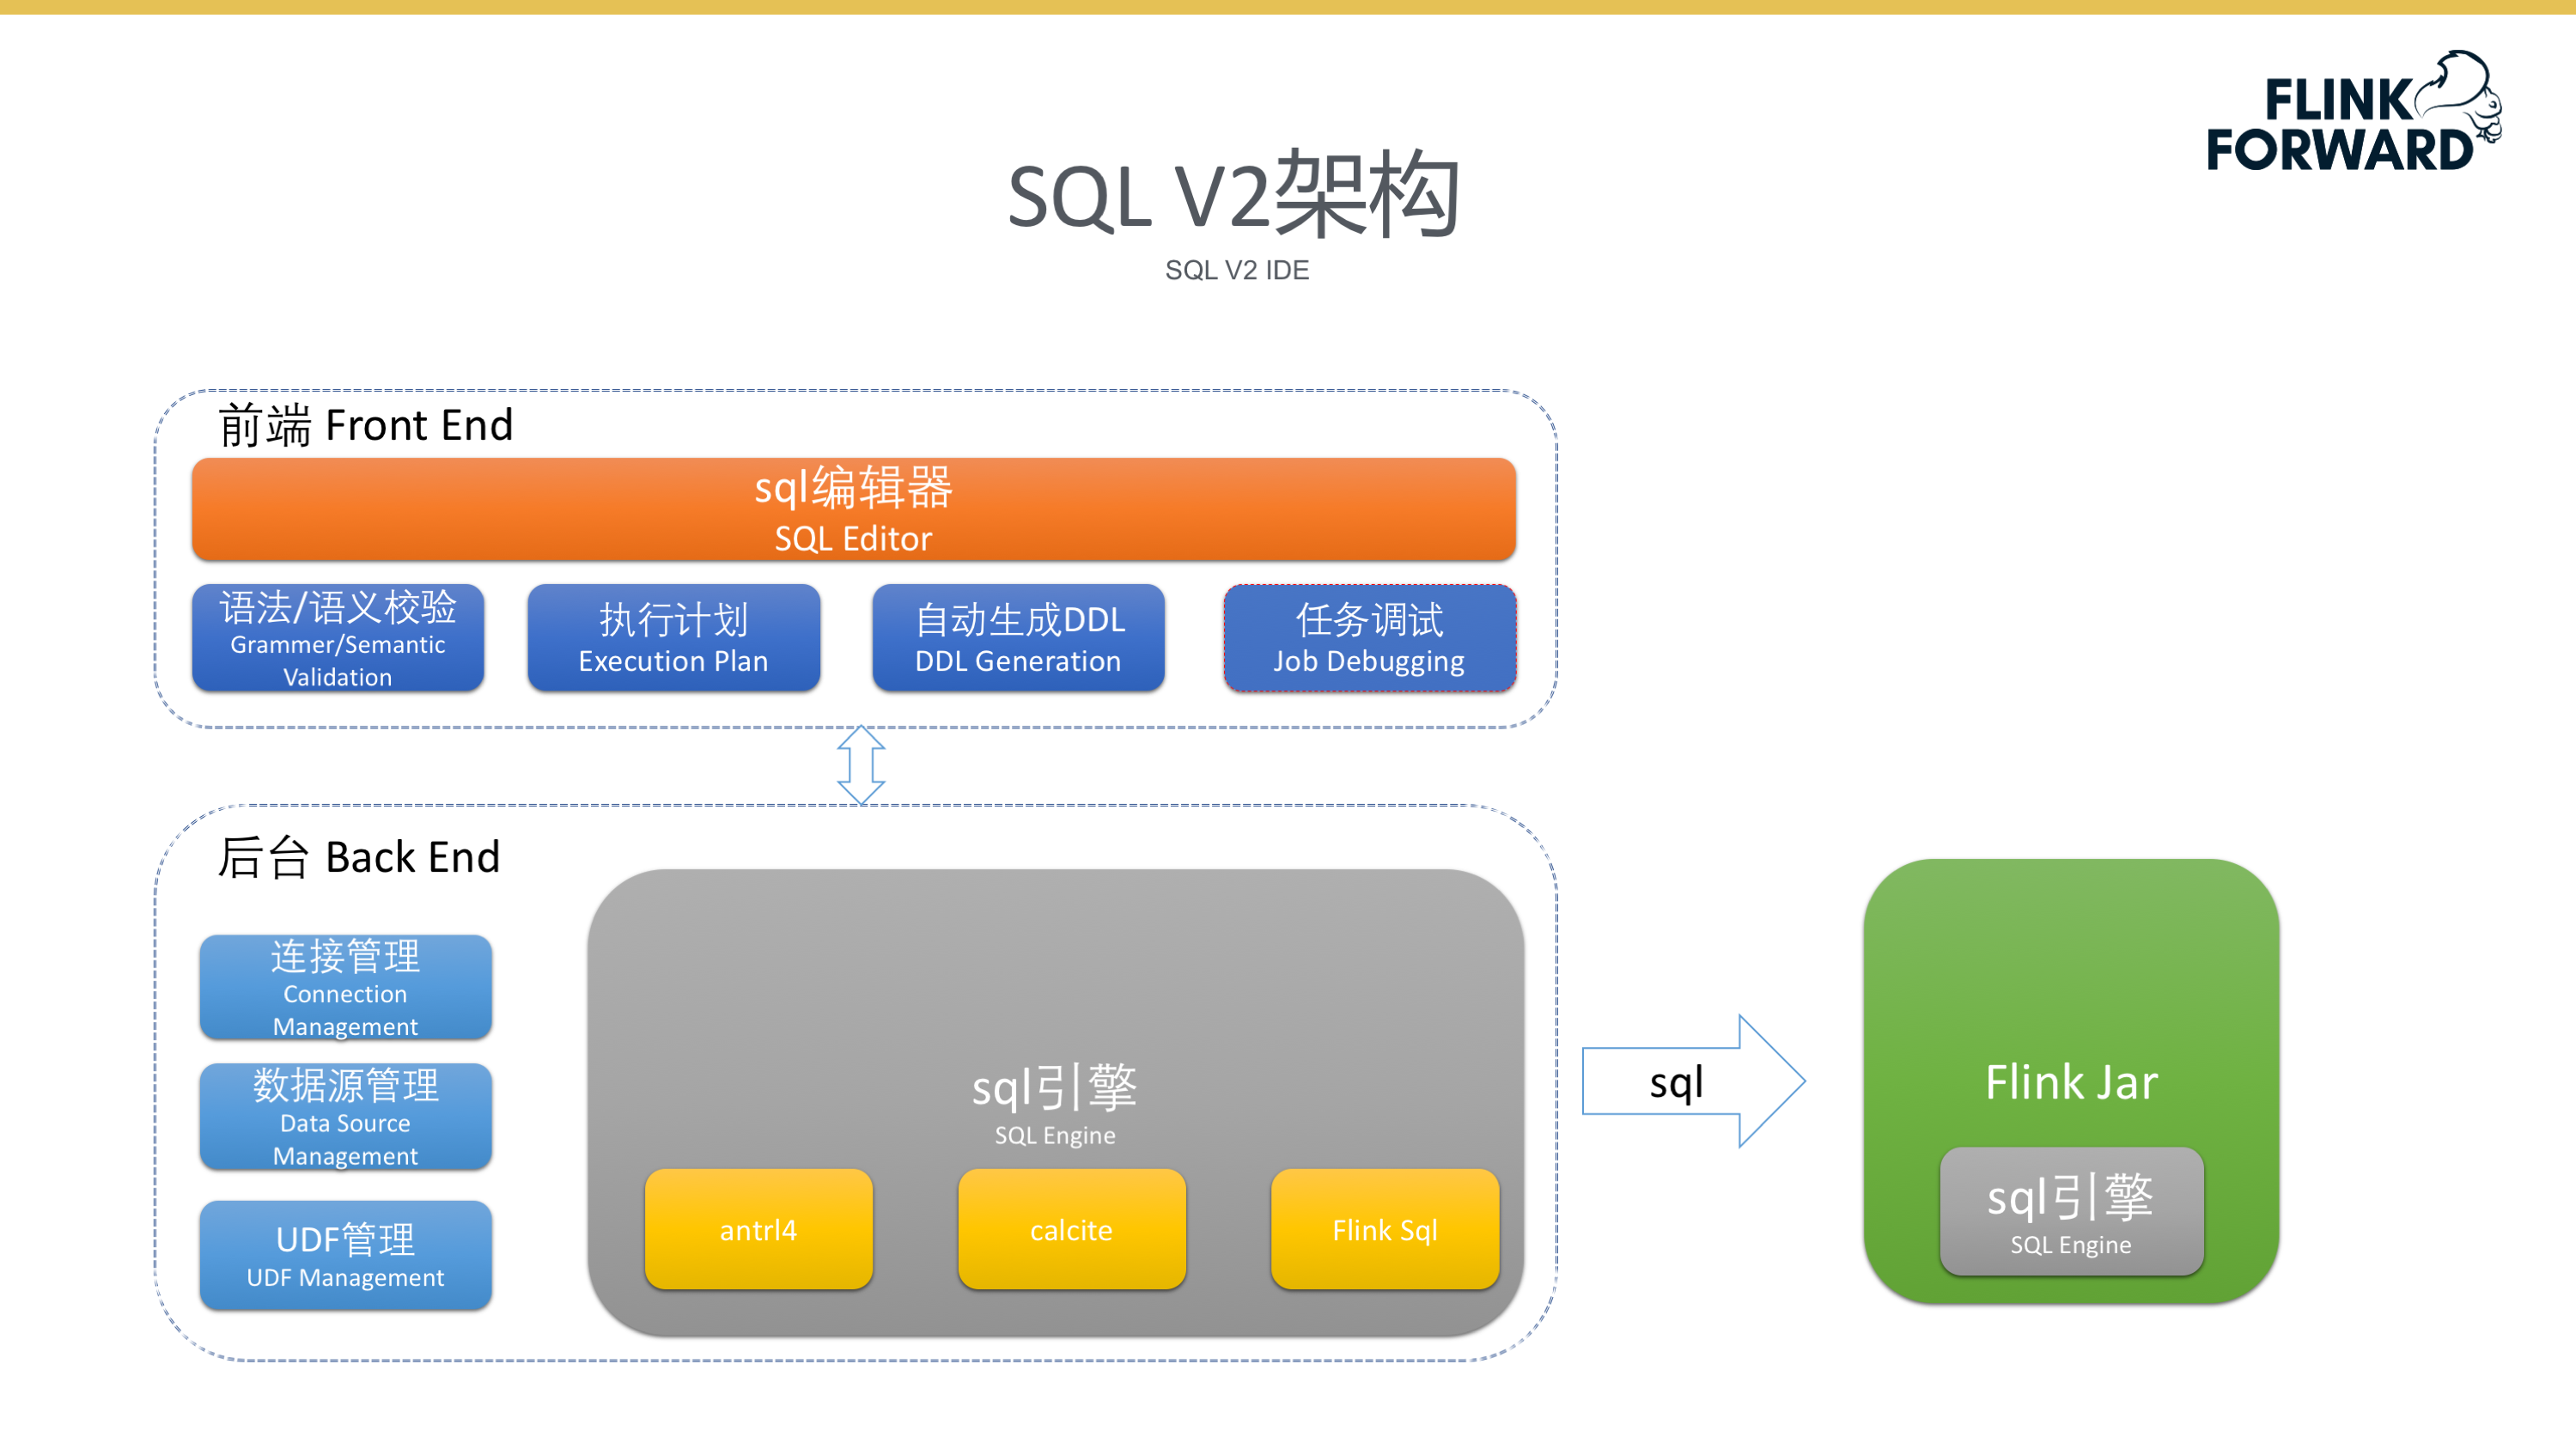Select the orange SQL Editor bar
The width and height of the screenshot is (2576, 1449).
click(853, 509)
